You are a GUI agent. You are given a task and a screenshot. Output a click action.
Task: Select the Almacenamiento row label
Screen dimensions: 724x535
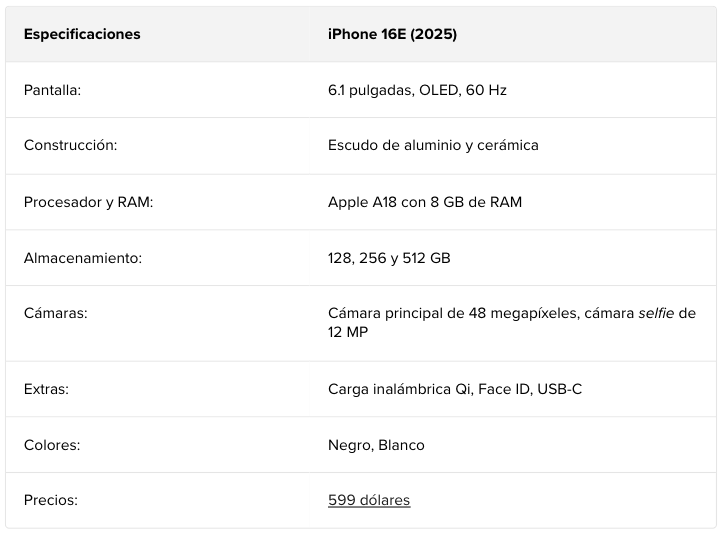pos(83,258)
